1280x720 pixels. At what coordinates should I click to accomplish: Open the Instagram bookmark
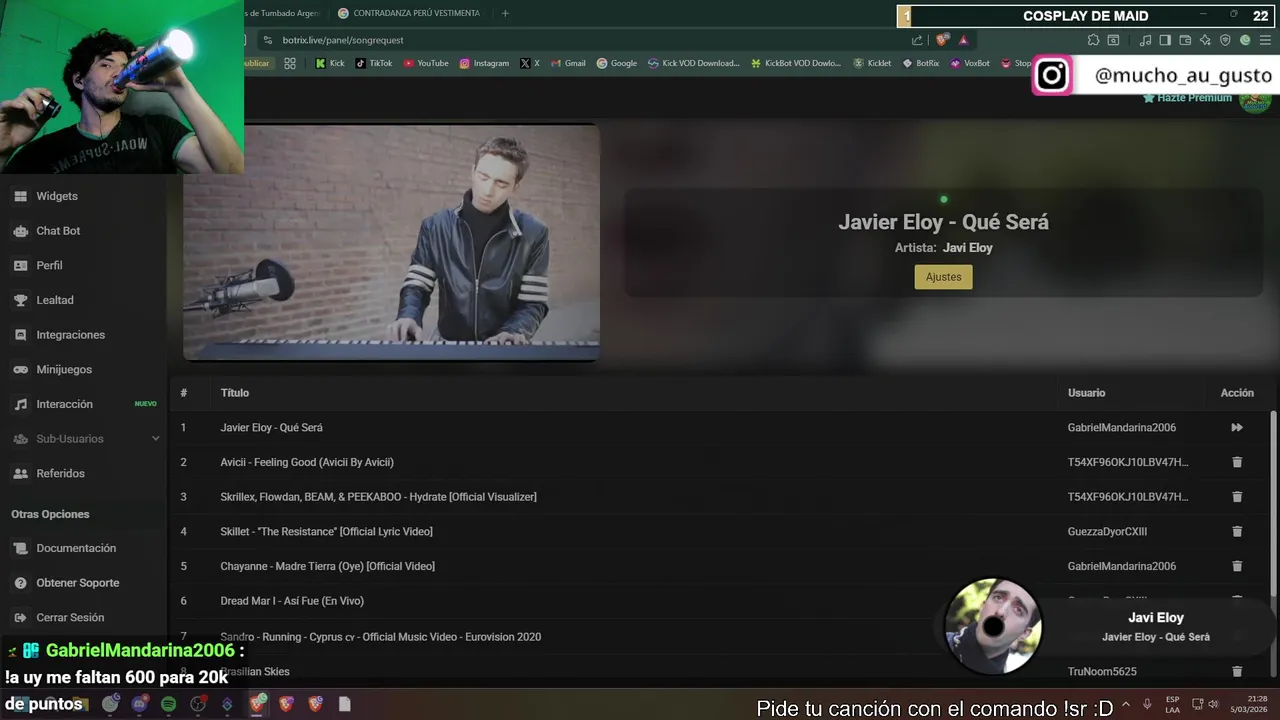484,63
